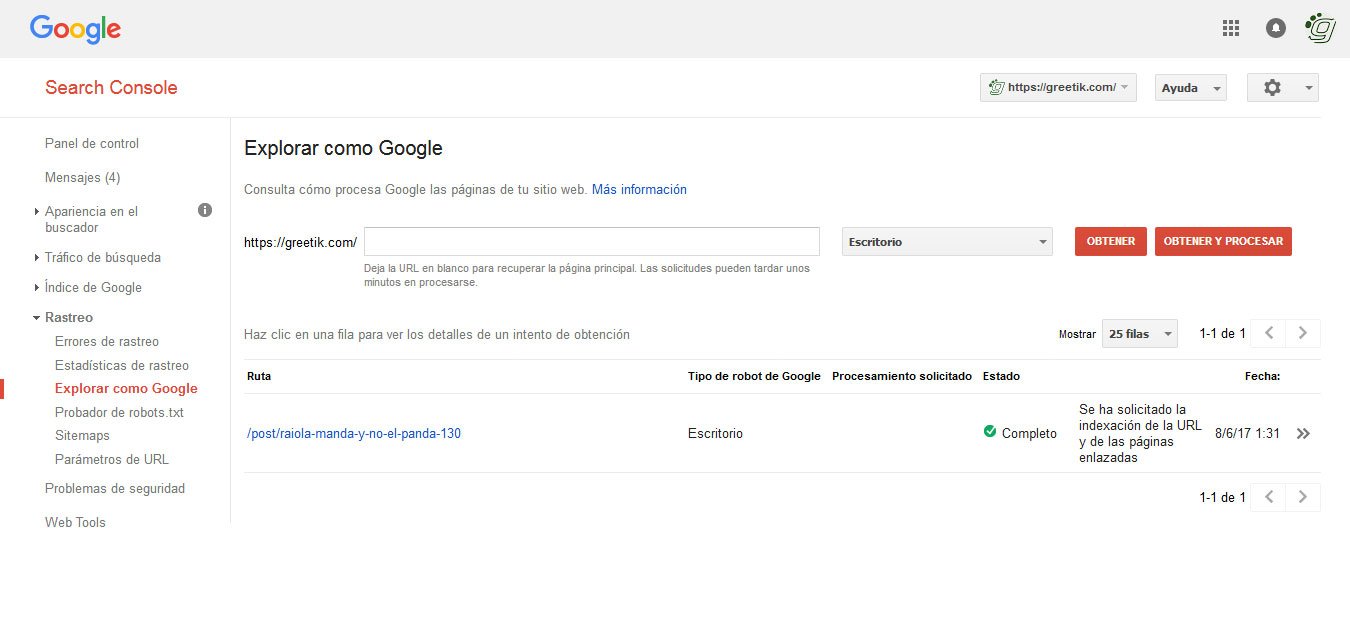Click the Explorar como Google page heading
Image resolution: width=1350 pixels, height=629 pixels.
[343, 148]
